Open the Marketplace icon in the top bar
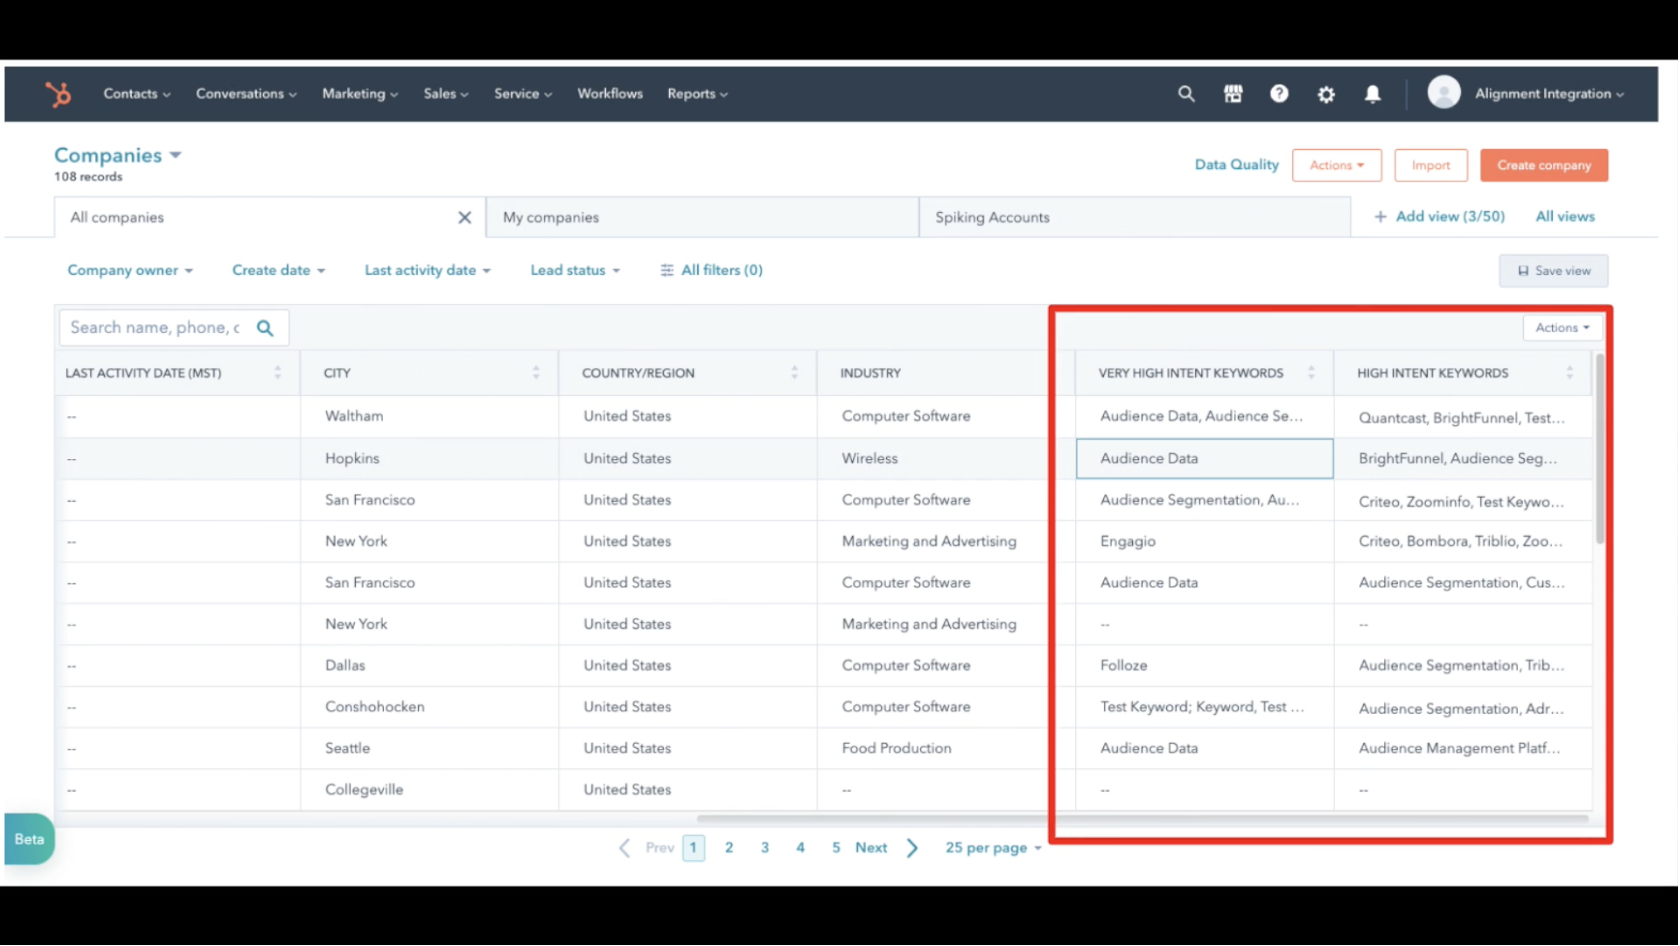The image size is (1680, 946). [1234, 94]
